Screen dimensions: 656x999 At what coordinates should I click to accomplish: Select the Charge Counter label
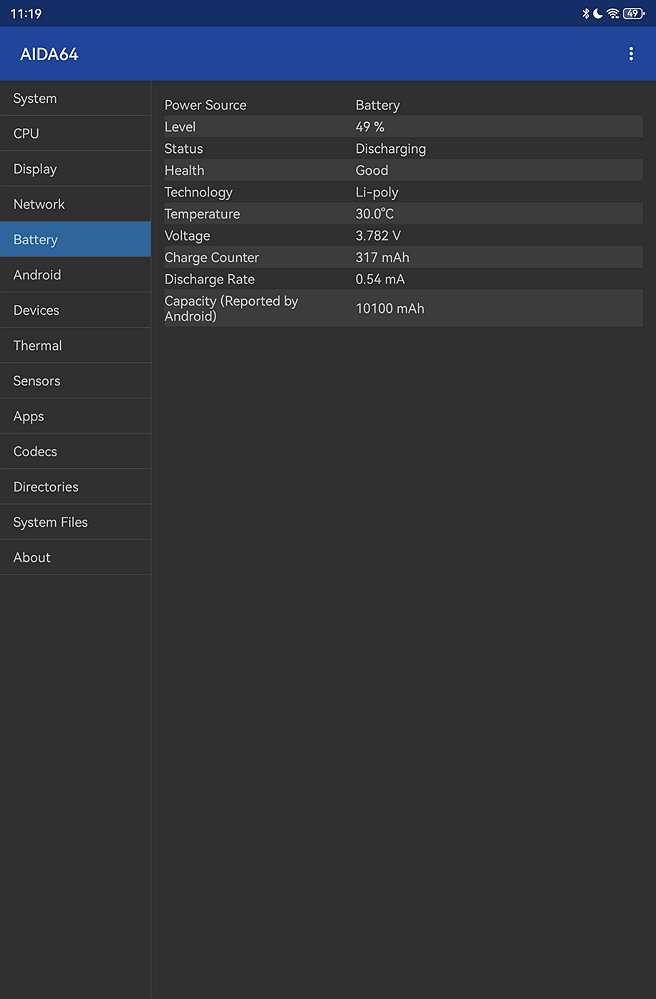click(x=211, y=257)
